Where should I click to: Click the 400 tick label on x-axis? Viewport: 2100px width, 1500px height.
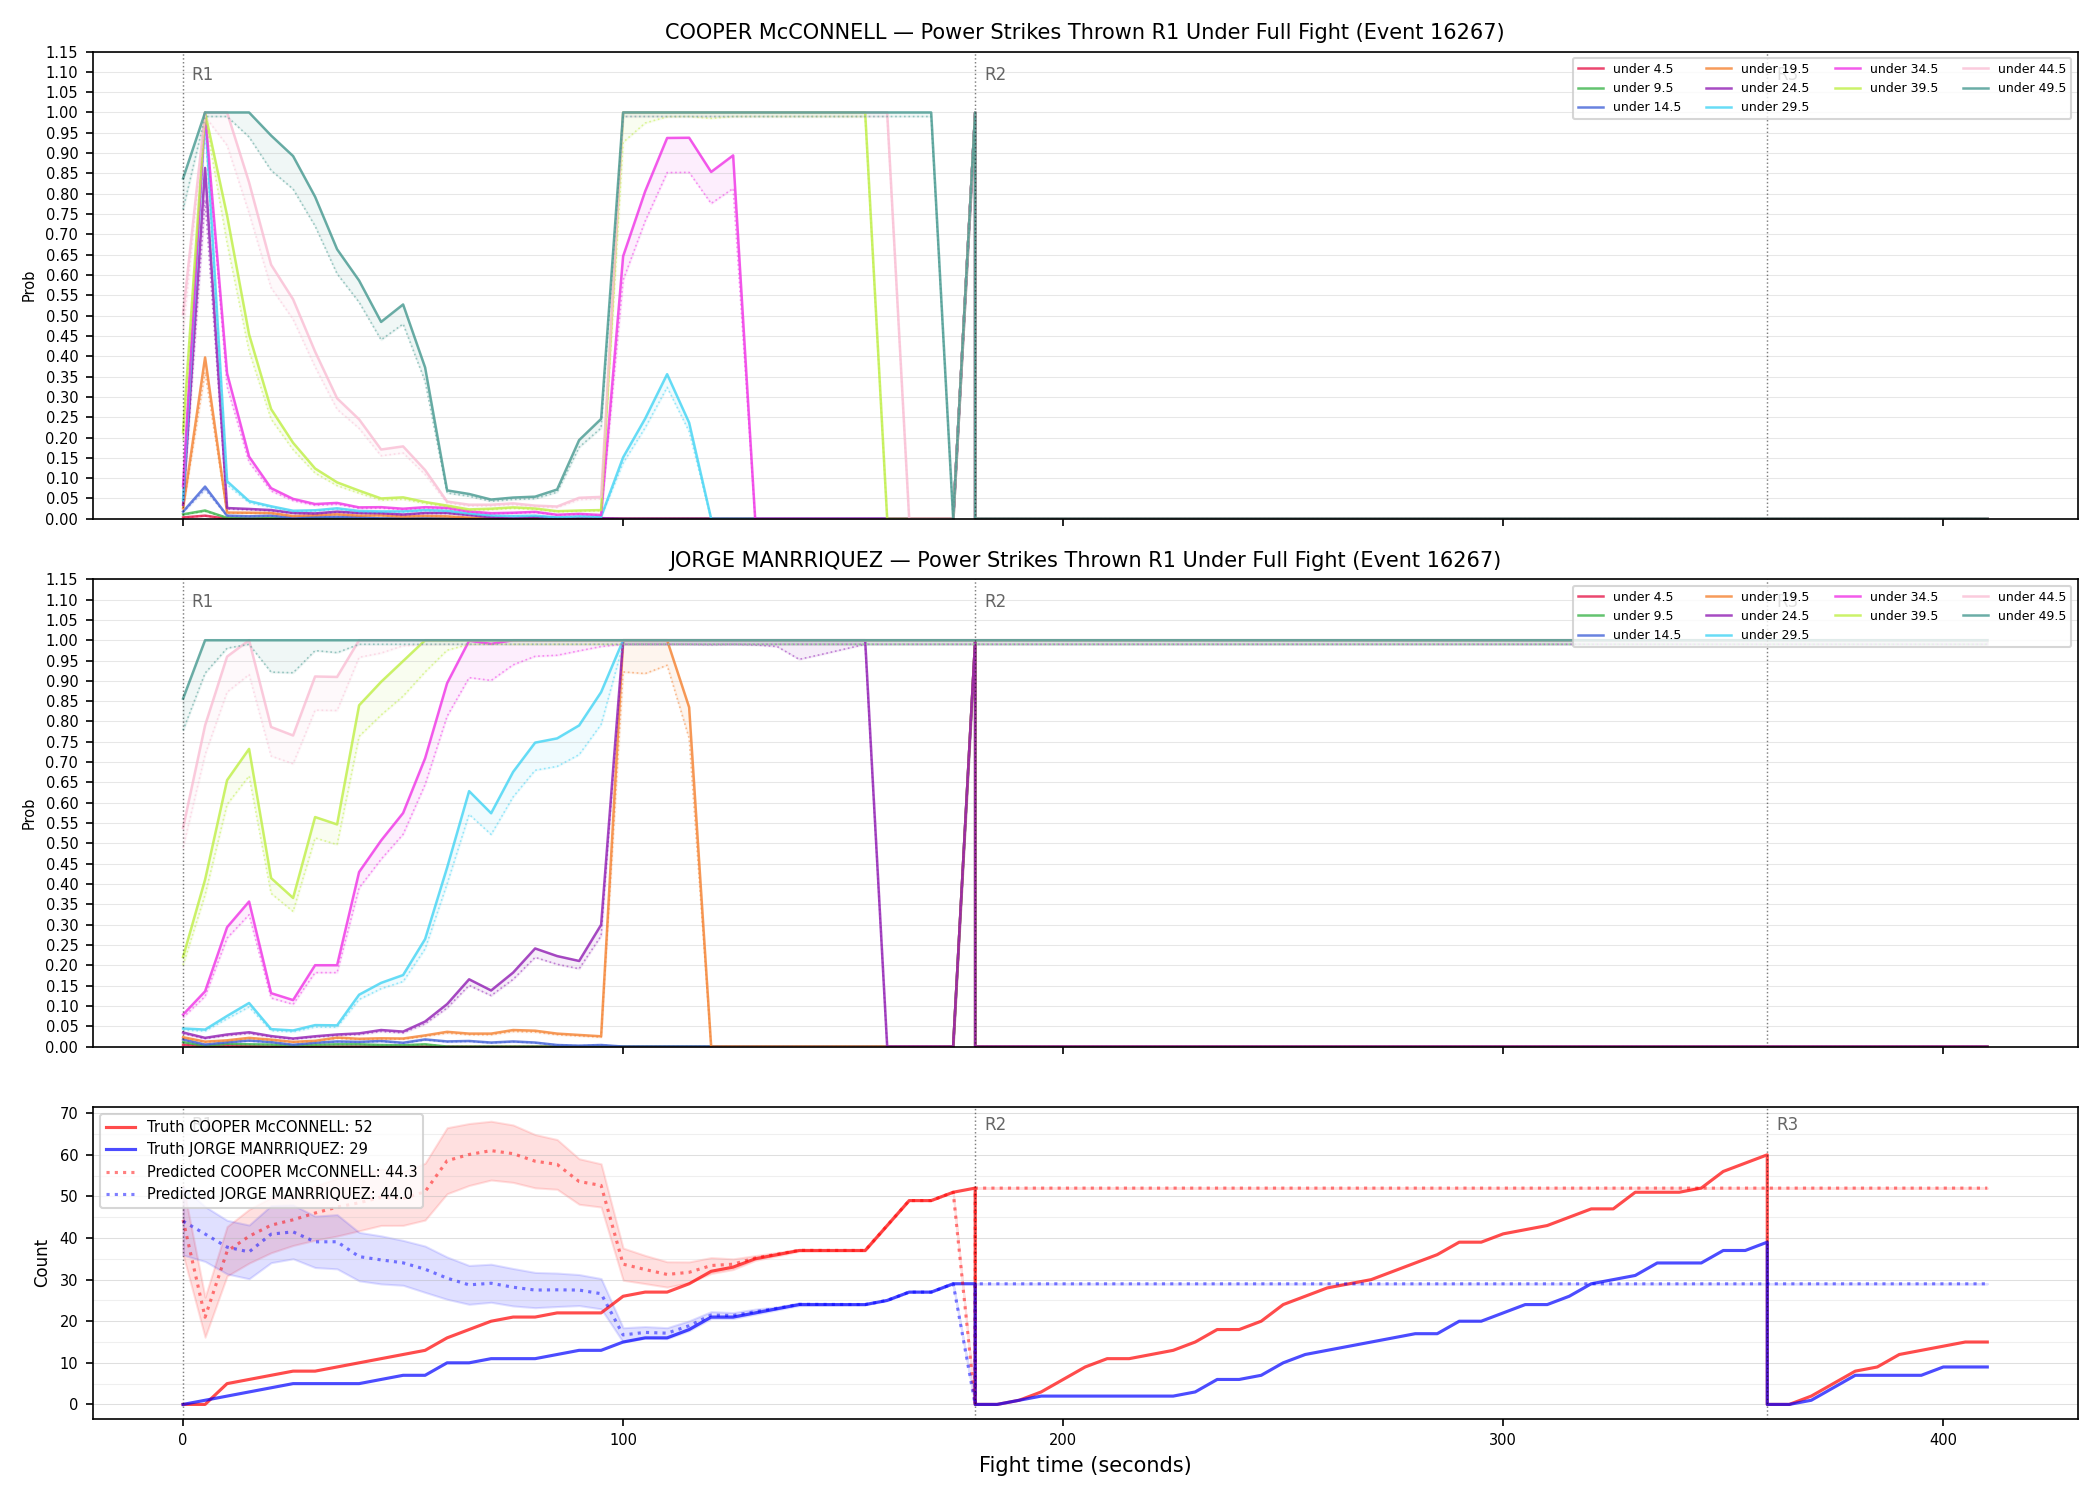tap(1942, 1439)
